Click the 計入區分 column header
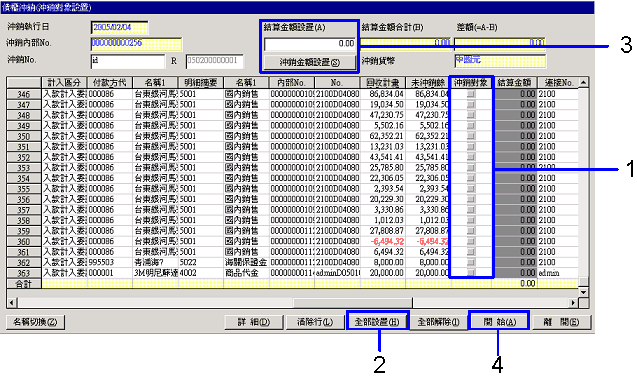Image resolution: width=637 pixels, height=380 pixels. click(64, 83)
